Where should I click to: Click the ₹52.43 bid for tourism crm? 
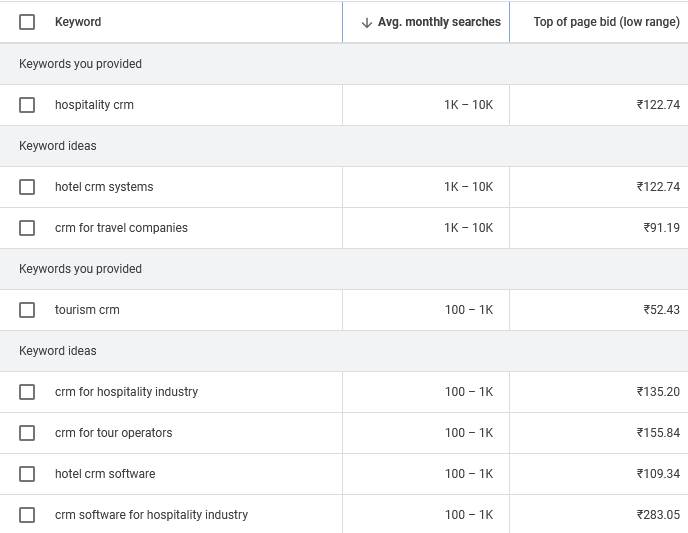tap(661, 310)
